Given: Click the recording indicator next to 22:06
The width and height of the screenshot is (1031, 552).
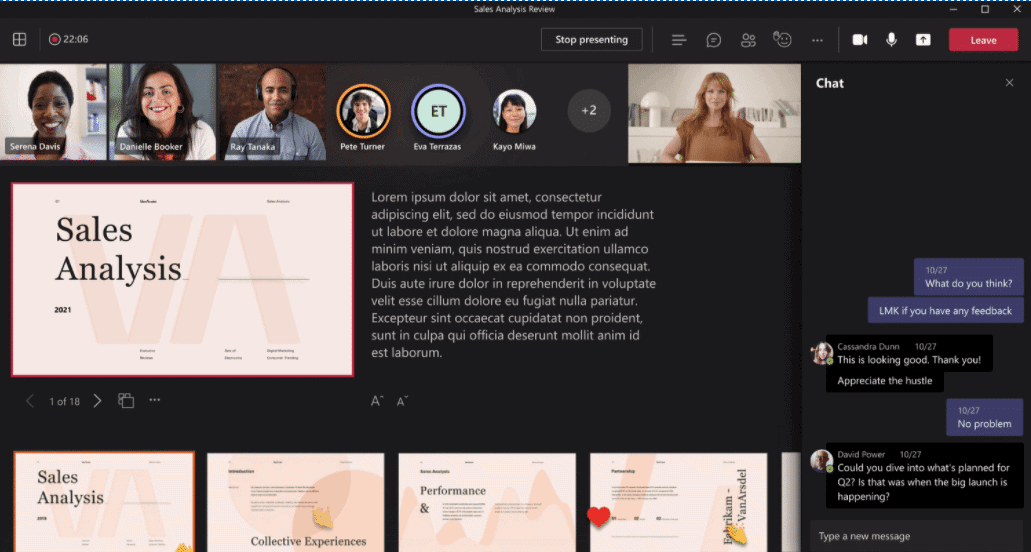Looking at the screenshot, I should pos(55,39).
